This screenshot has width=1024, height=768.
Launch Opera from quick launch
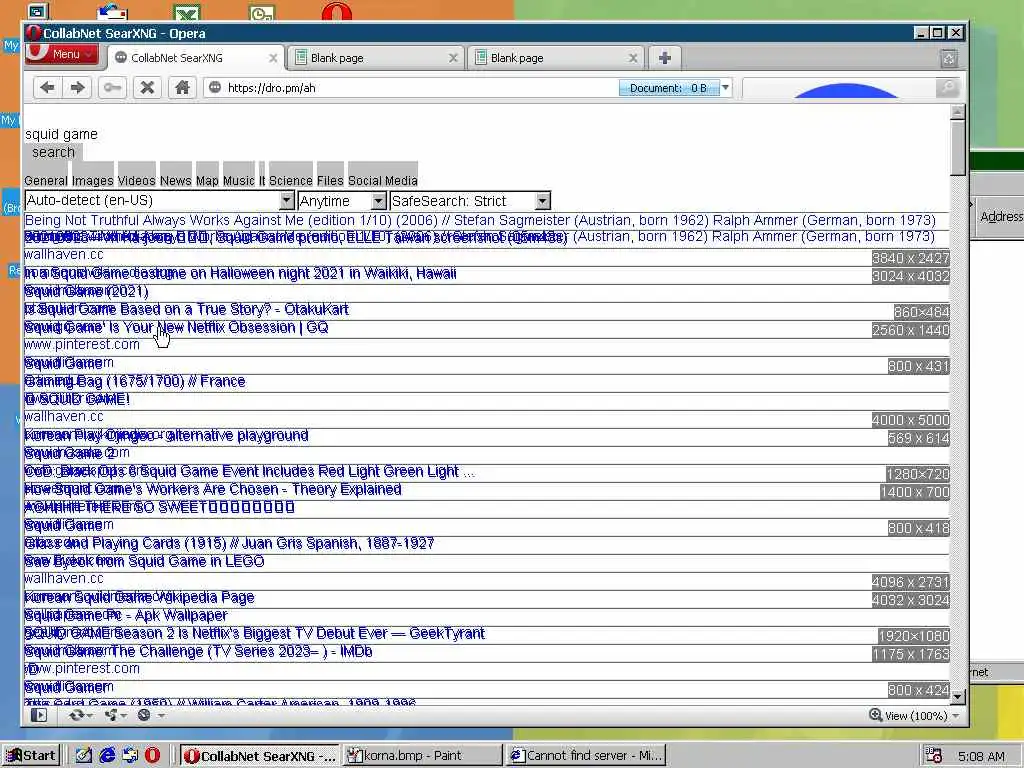pos(152,756)
